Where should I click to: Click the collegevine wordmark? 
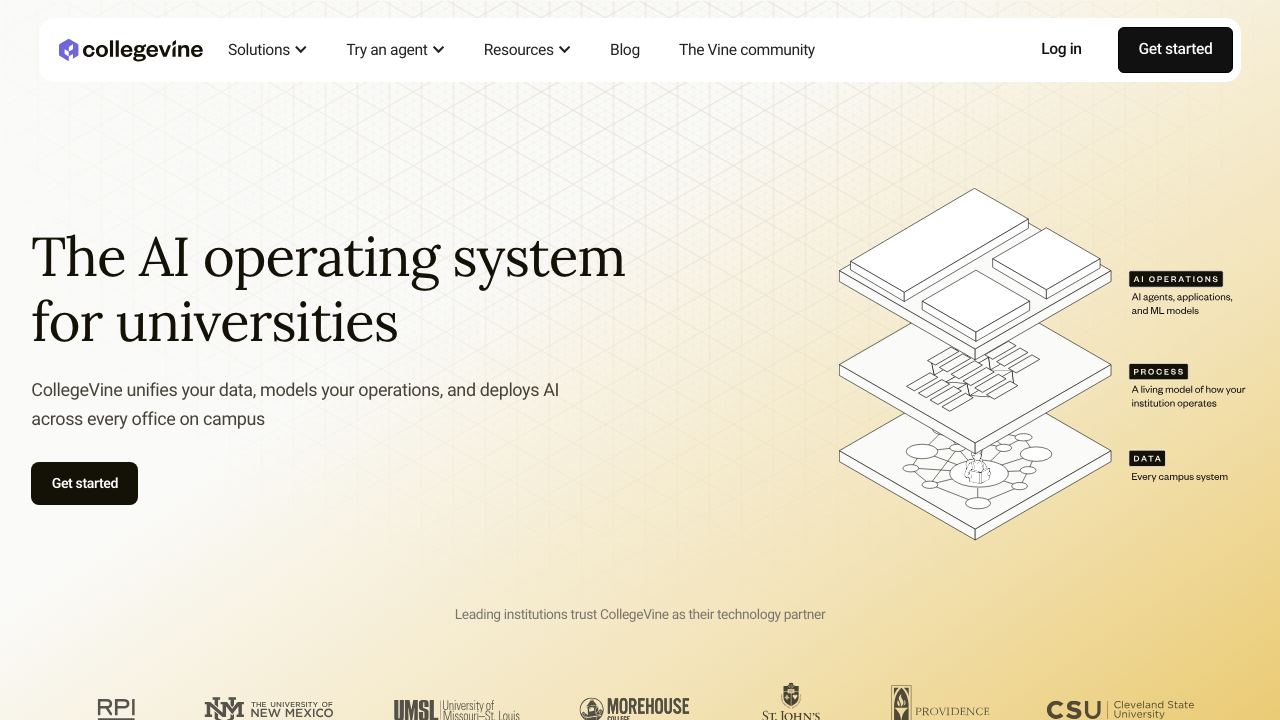click(x=143, y=50)
